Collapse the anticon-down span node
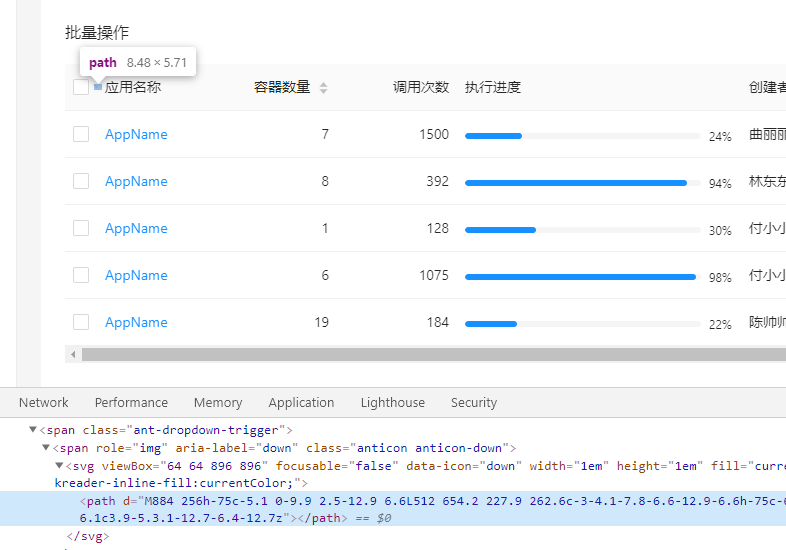Viewport: 786px width, 550px height. [x=46, y=447]
